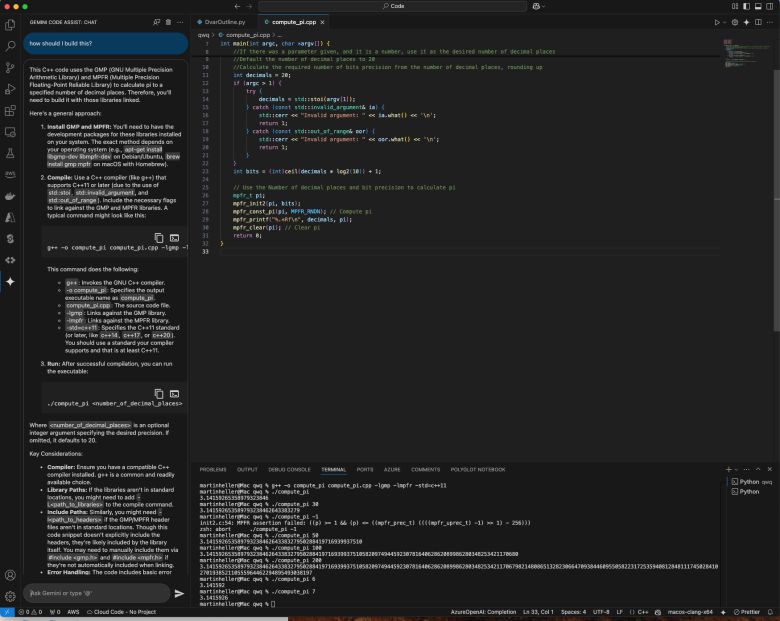This screenshot has height=621, width=780.
Task: Delete the Gemini chat history with trash icon
Action: pyautogui.click(x=166, y=21)
